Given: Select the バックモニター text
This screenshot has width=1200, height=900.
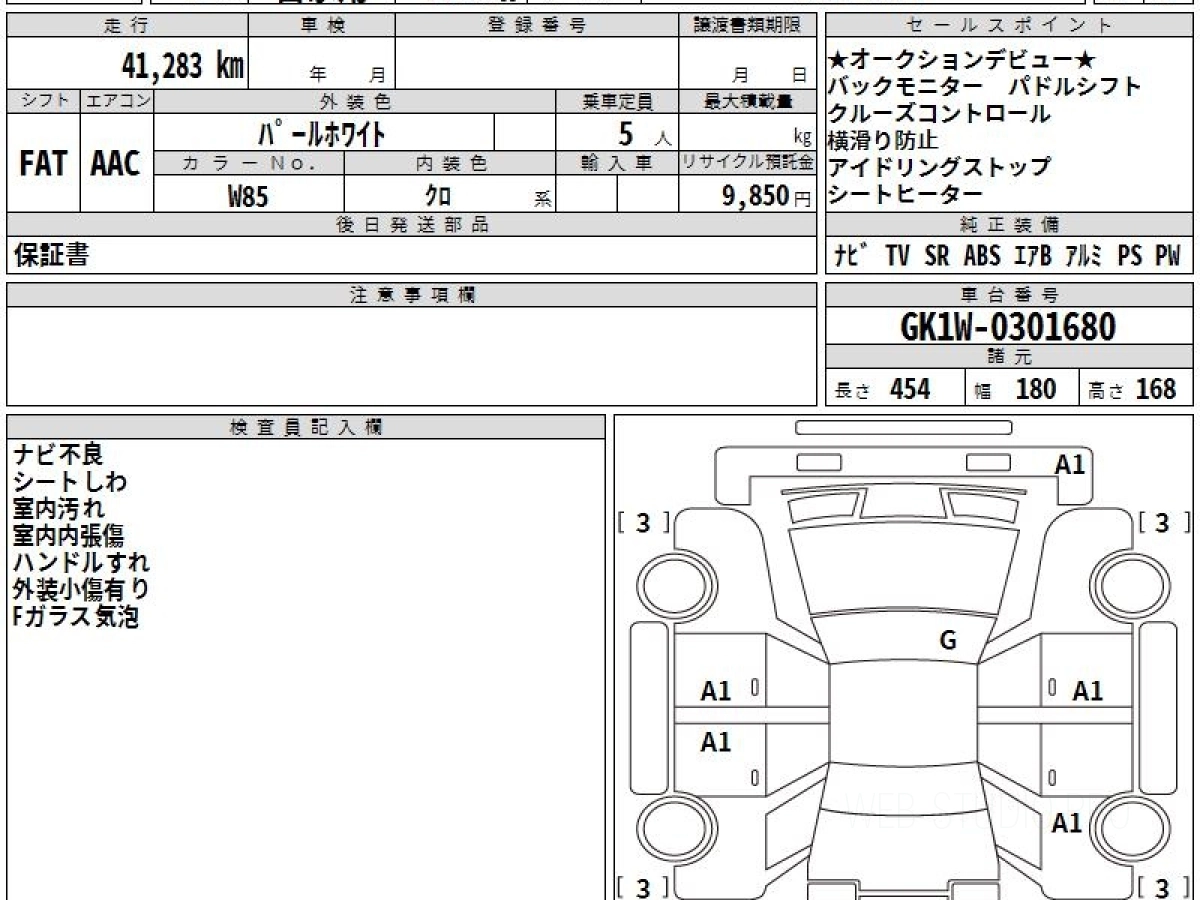Looking at the screenshot, I should click(x=905, y=87).
